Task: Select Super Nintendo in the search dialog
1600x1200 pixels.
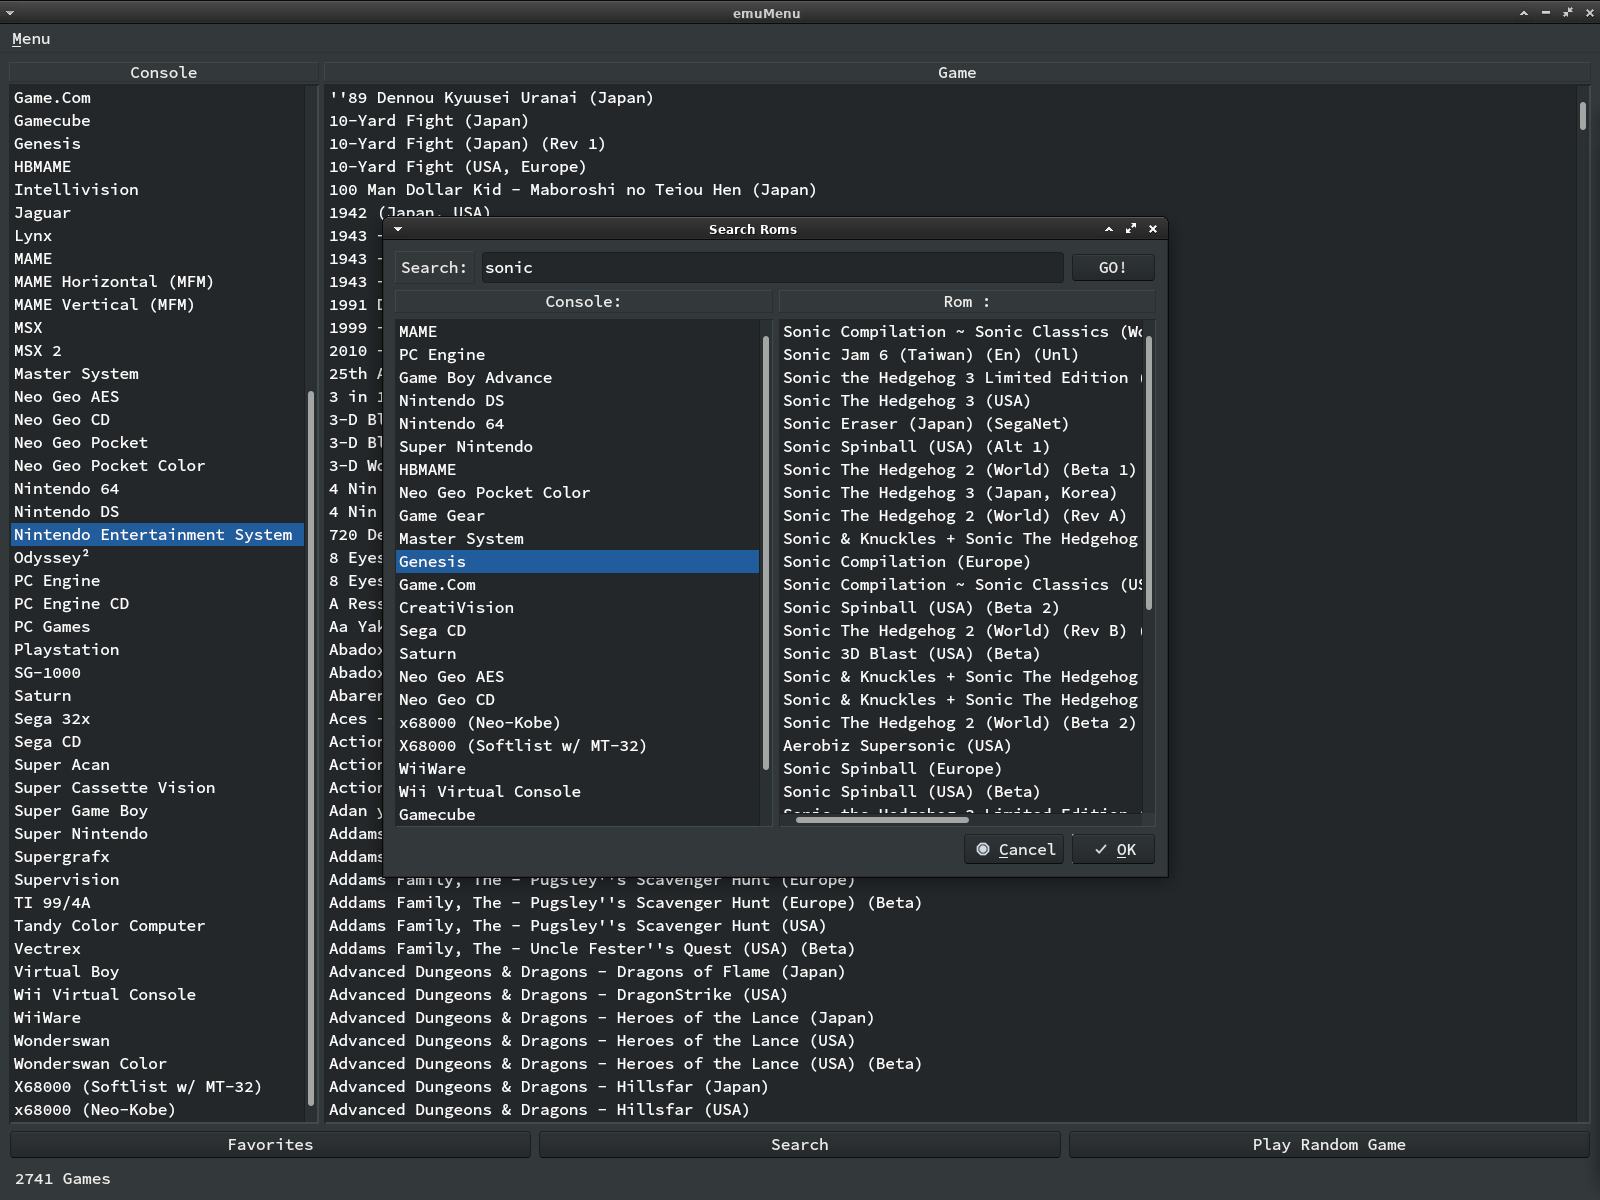Action: tap(577, 447)
